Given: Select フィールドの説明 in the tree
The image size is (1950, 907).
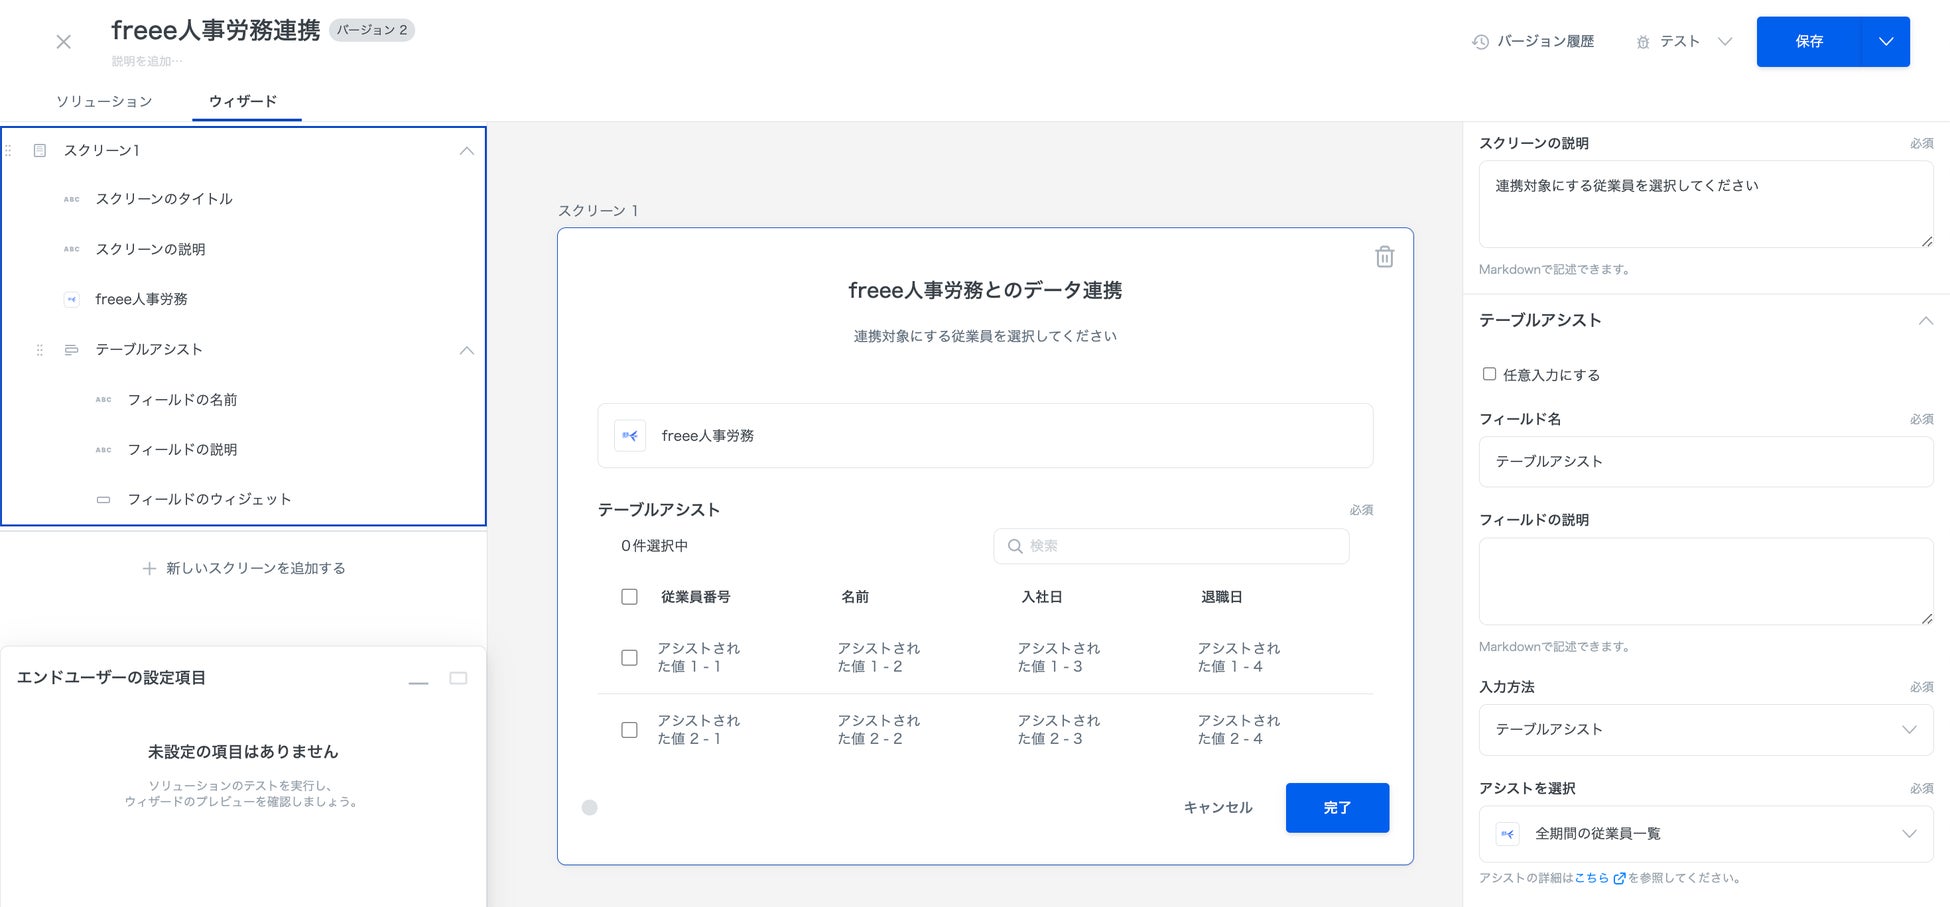Looking at the screenshot, I should 182,449.
